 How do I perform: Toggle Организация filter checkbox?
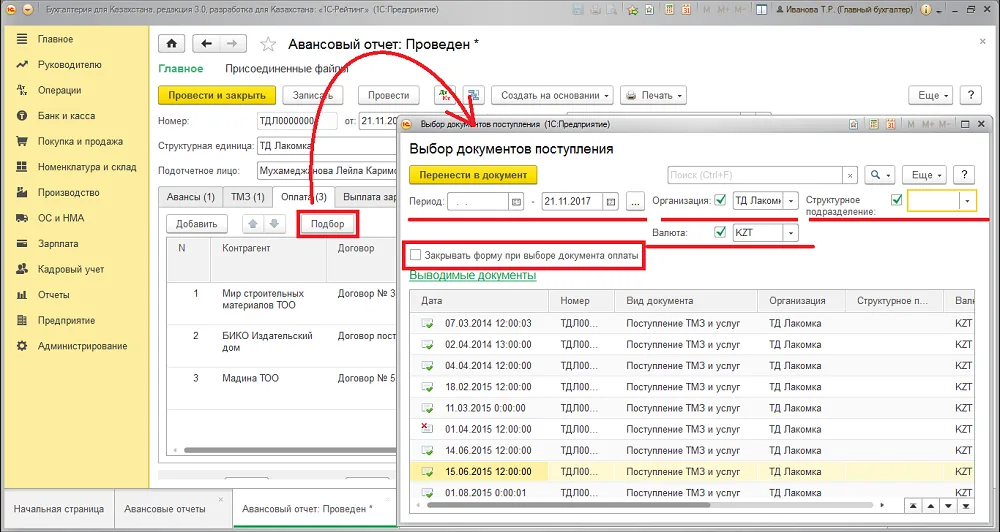(x=721, y=200)
